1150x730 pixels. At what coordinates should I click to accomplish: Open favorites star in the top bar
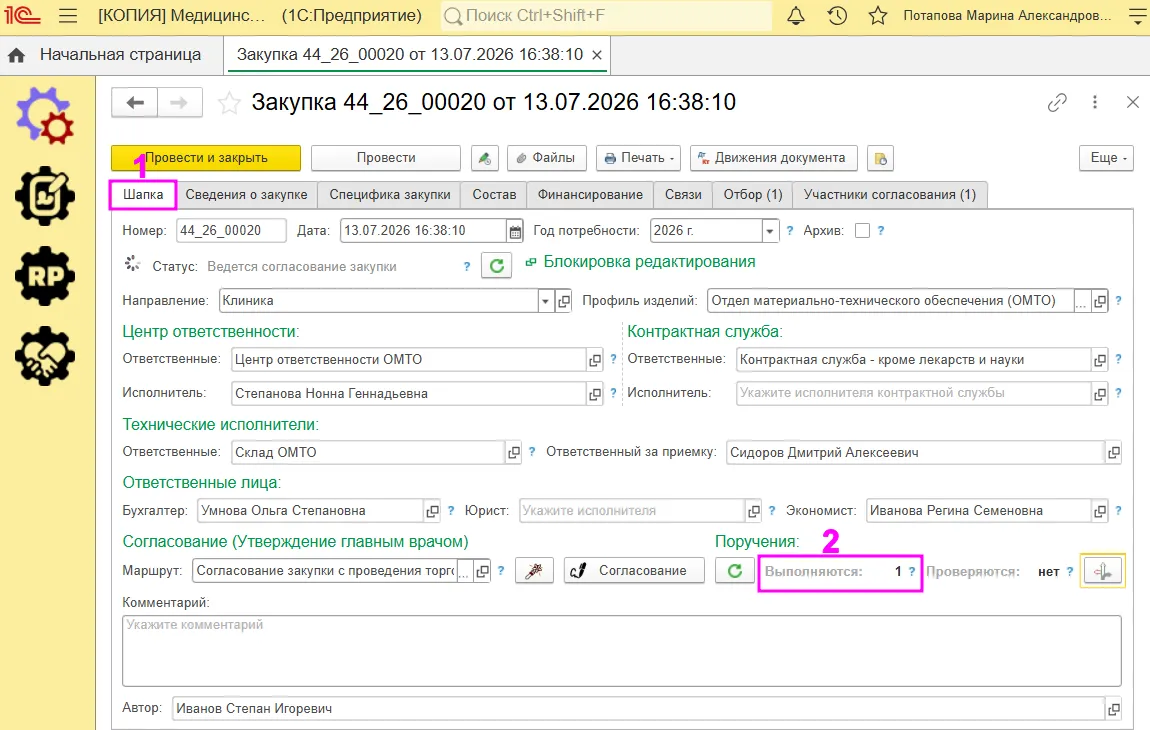[878, 15]
